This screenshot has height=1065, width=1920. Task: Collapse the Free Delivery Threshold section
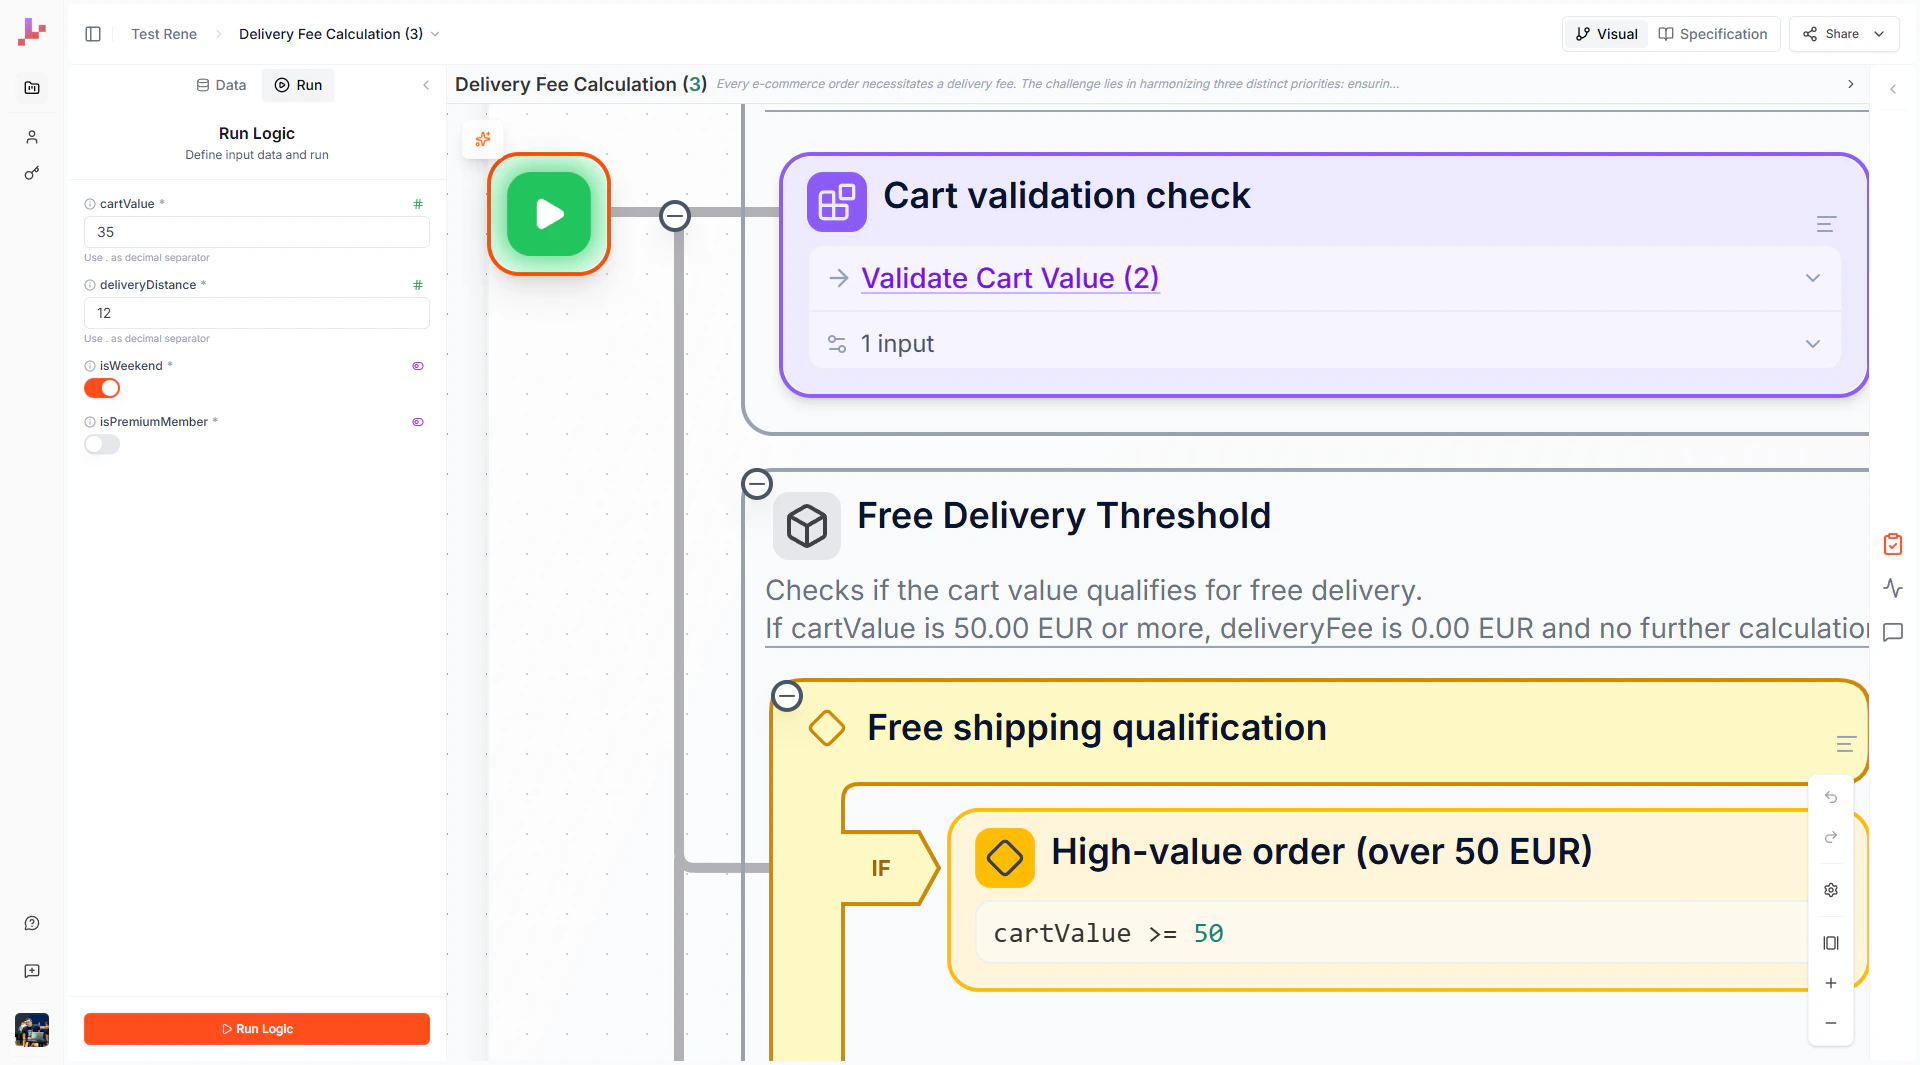757,484
